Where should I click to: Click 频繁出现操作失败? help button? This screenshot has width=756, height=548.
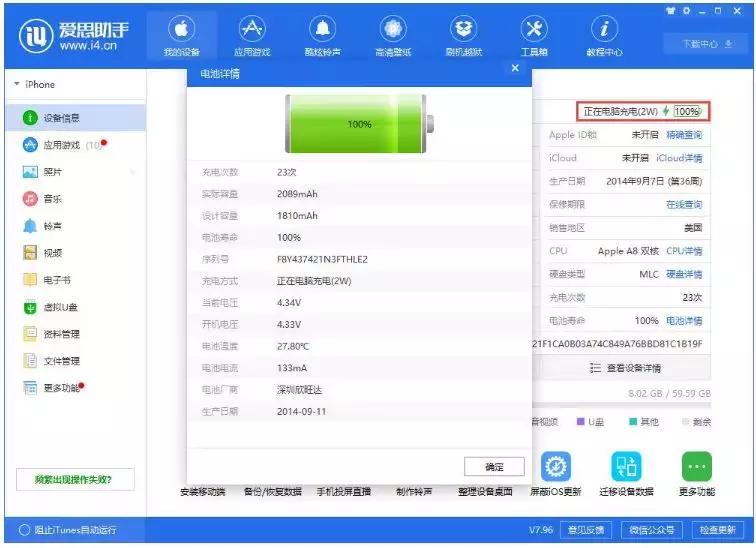[75, 480]
